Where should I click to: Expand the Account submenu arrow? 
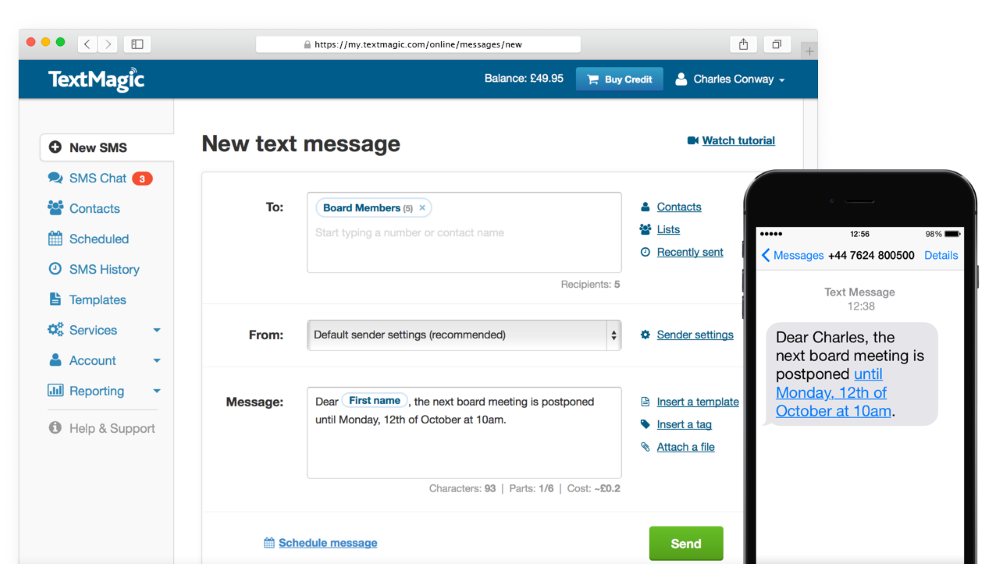pyautogui.click(x=157, y=360)
